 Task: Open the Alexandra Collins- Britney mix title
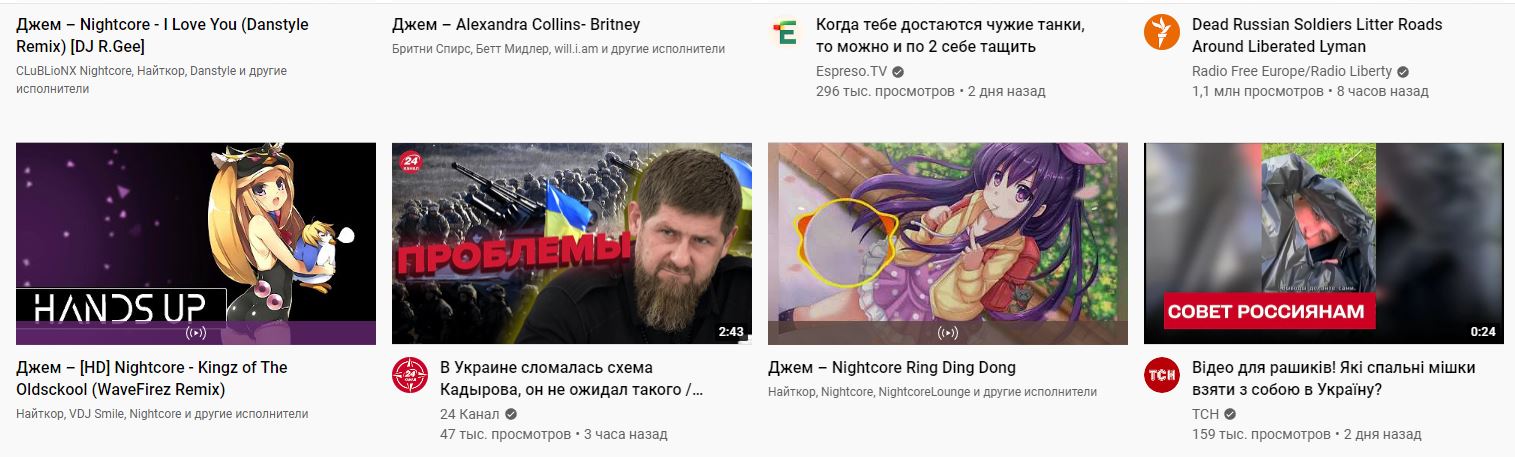(516, 24)
